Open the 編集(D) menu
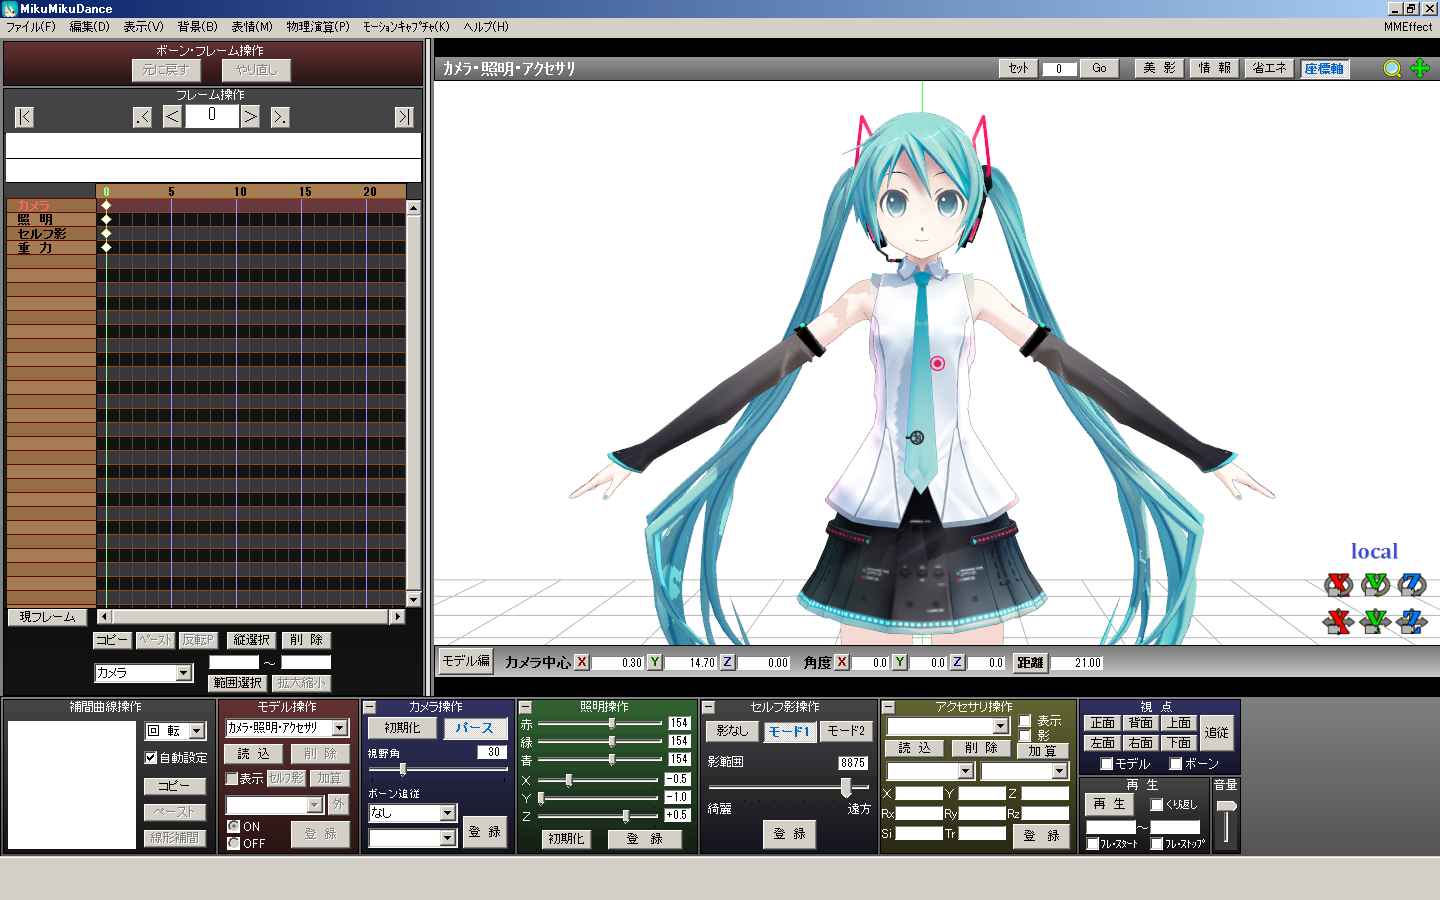 click(x=89, y=27)
